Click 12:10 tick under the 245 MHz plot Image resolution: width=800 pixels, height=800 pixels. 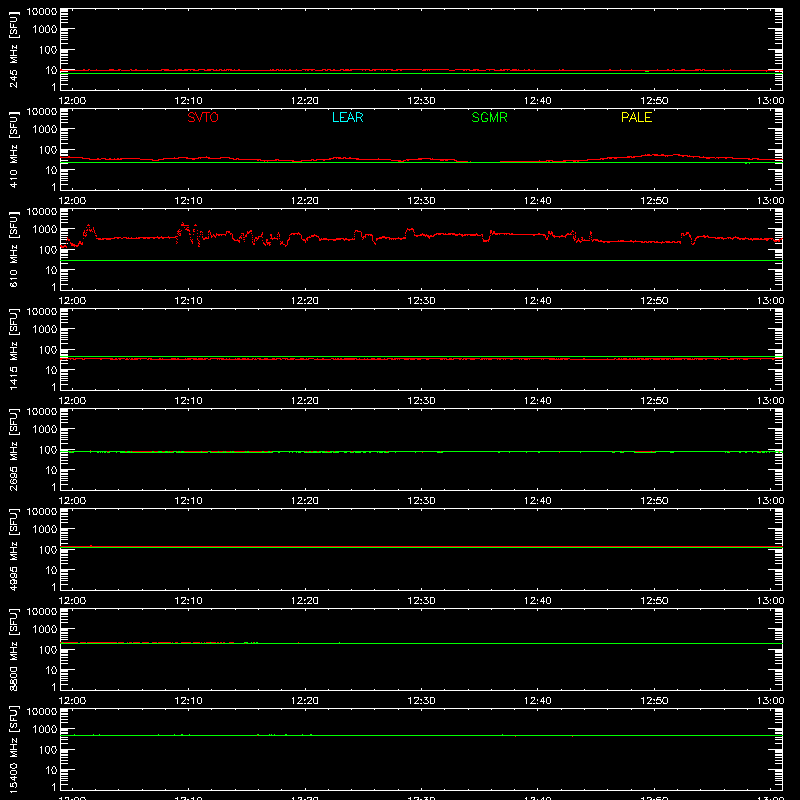(x=188, y=101)
